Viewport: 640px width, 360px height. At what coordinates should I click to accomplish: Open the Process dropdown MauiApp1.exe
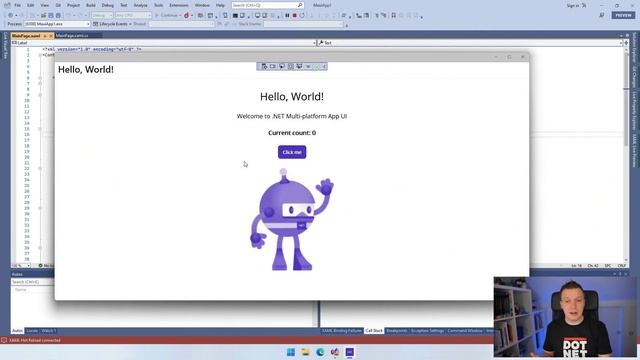click(x=57, y=24)
